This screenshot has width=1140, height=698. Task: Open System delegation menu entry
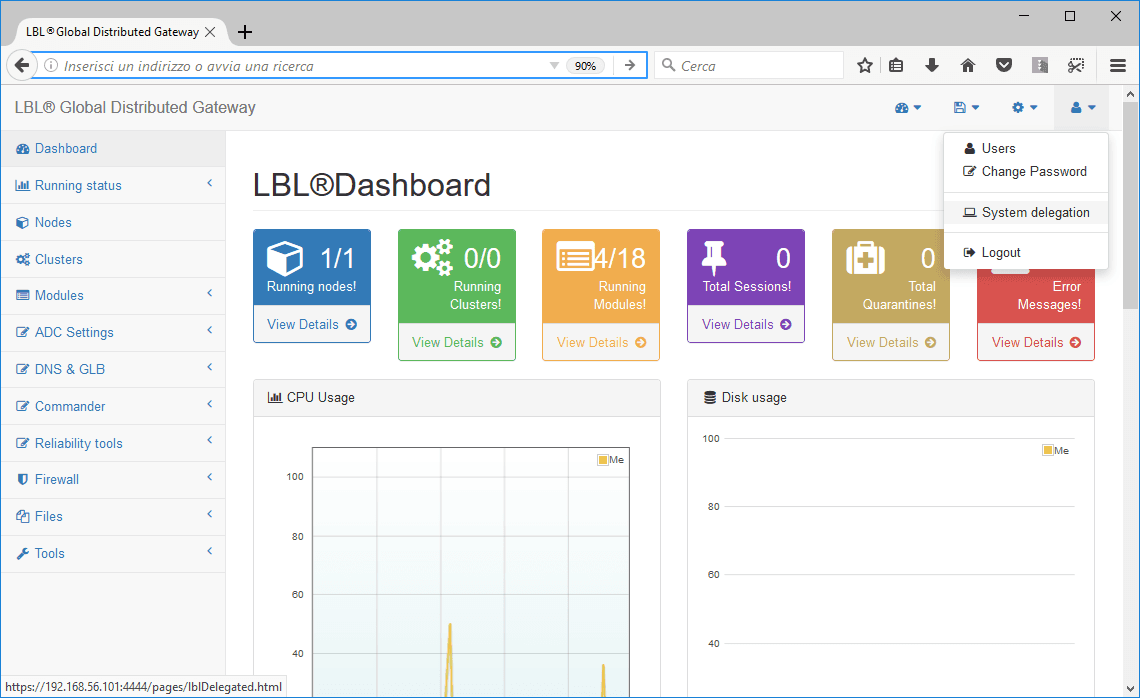coord(1026,212)
